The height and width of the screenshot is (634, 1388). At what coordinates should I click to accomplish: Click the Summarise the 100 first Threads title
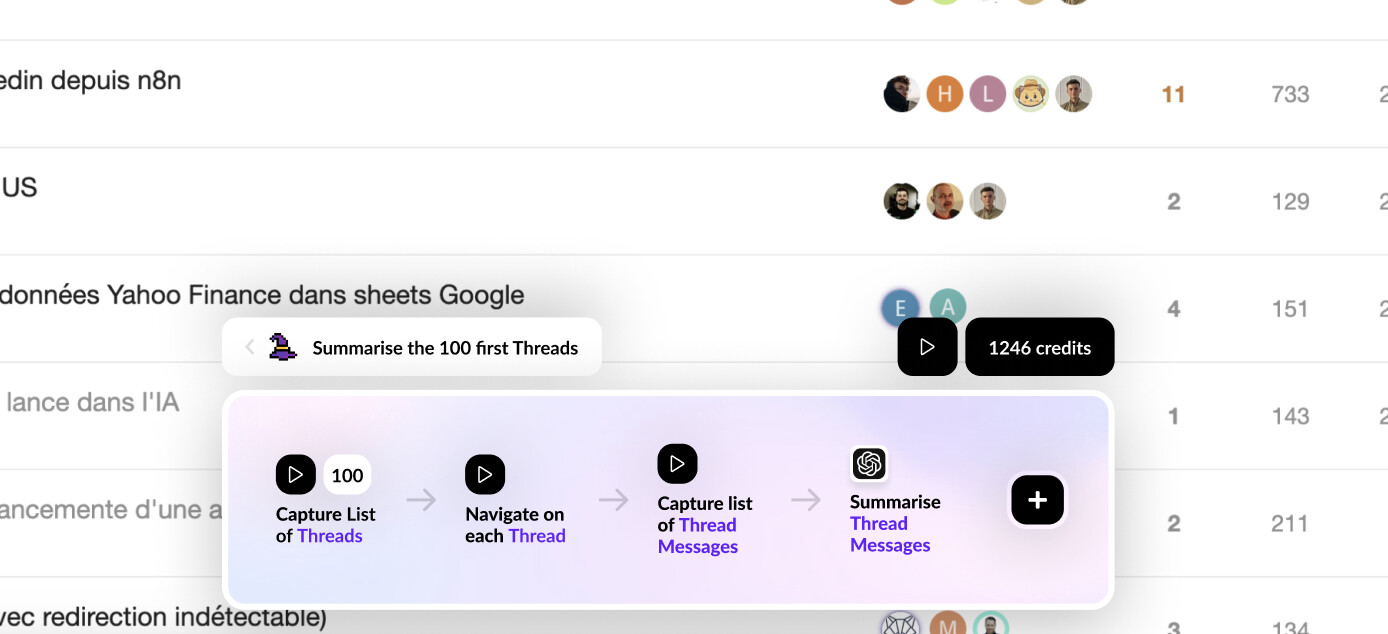click(445, 348)
